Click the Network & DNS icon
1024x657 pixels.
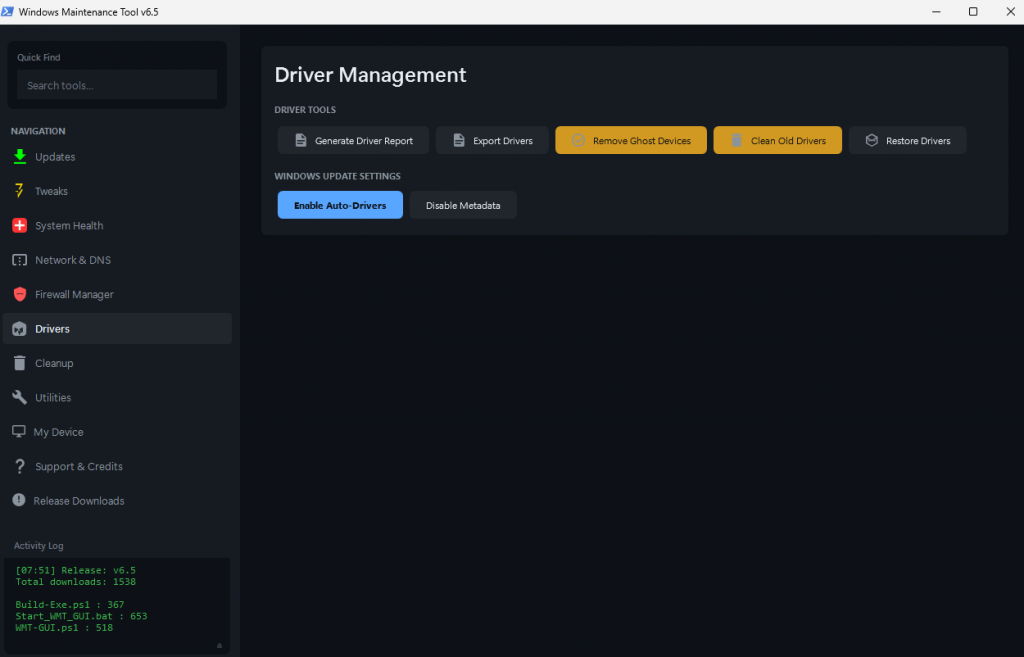20,260
